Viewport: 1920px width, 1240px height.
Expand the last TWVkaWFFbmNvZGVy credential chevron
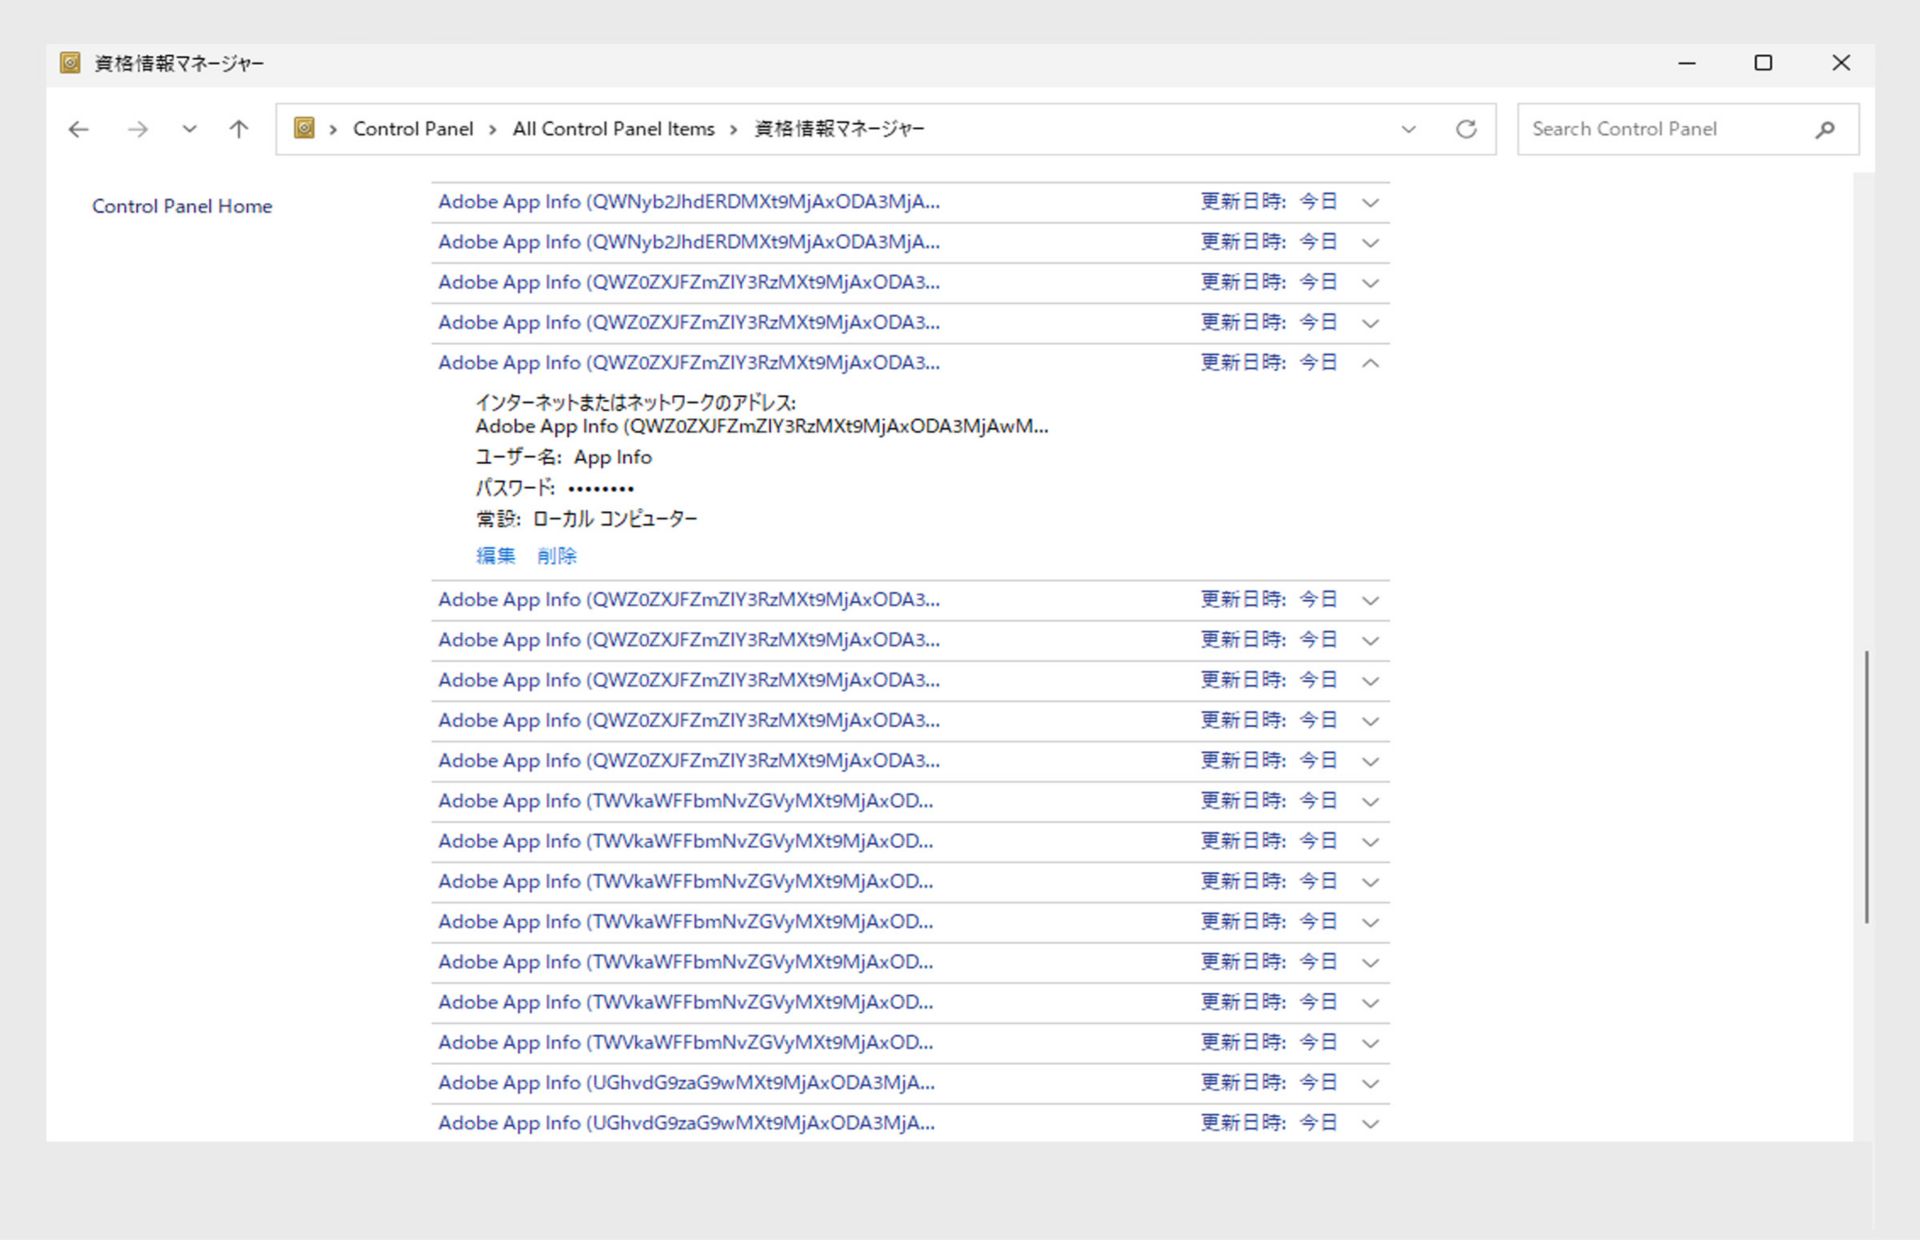[1371, 1043]
